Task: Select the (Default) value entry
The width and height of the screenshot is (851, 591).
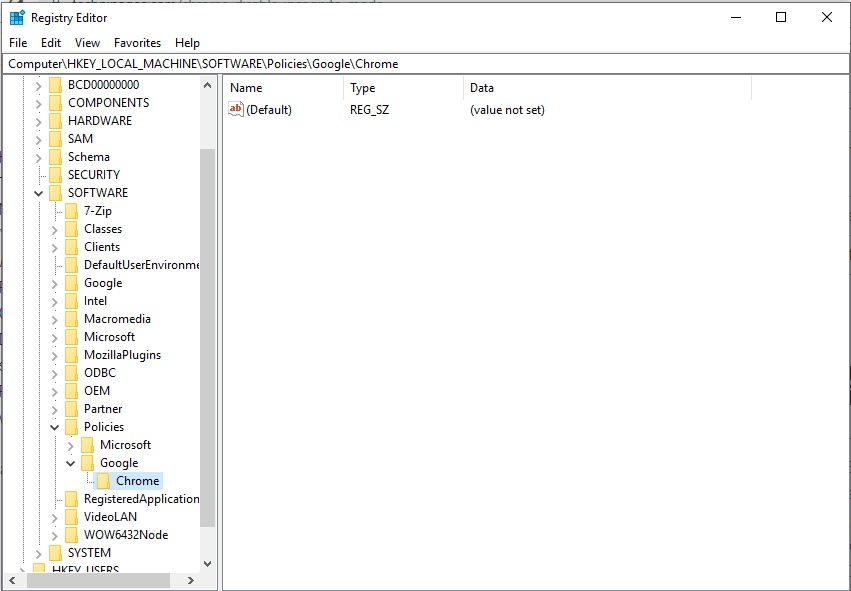Action: [269, 110]
